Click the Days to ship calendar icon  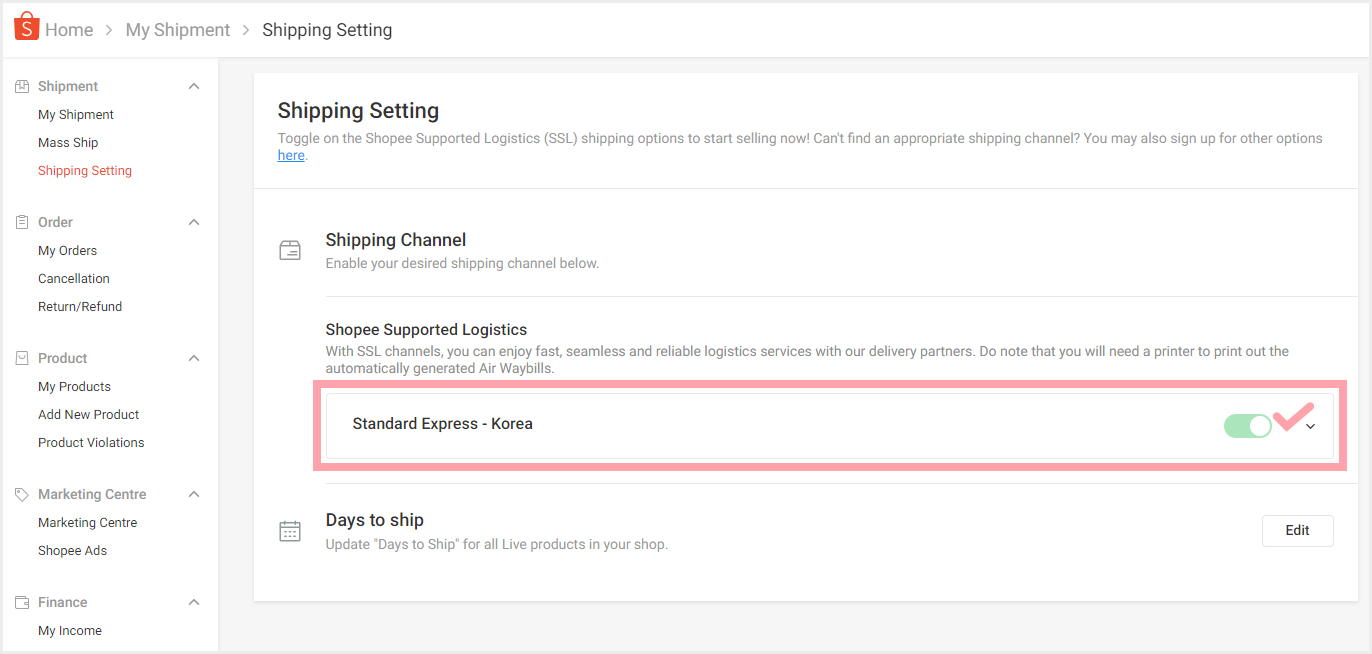point(290,531)
